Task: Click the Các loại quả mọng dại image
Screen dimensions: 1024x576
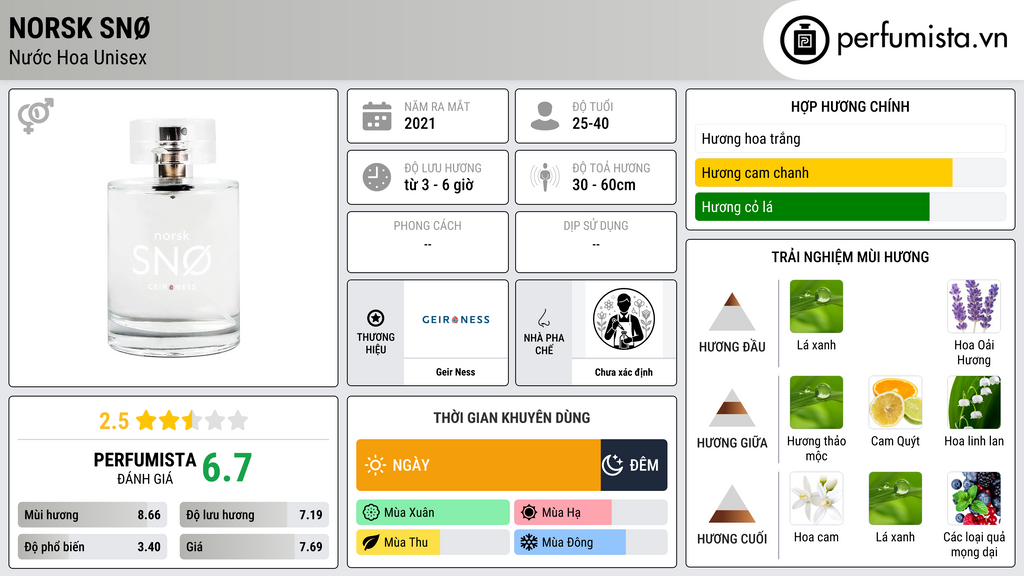Action: tap(974, 498)
